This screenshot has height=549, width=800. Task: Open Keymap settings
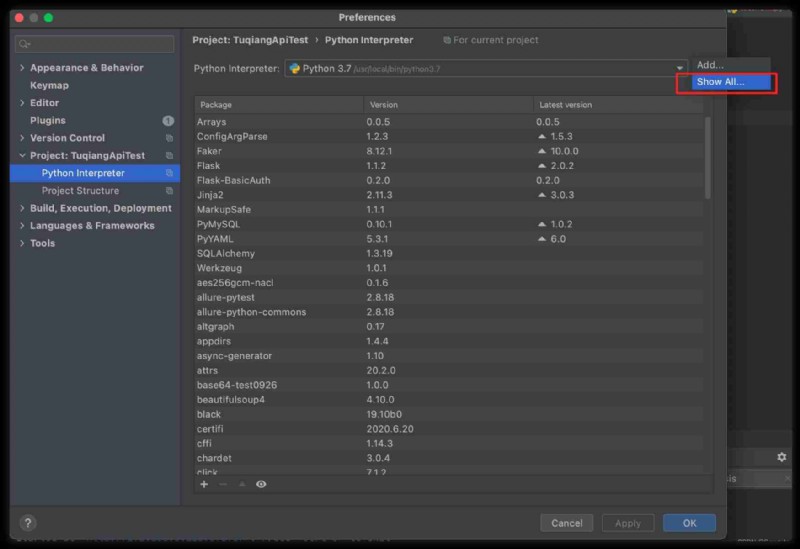[49, 85]
